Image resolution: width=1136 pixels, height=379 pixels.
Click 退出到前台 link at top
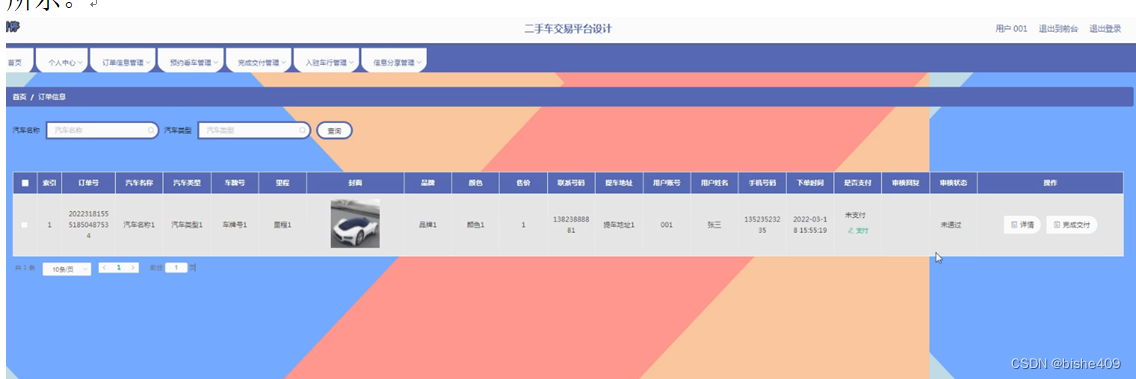click(x=1058, y=29)
